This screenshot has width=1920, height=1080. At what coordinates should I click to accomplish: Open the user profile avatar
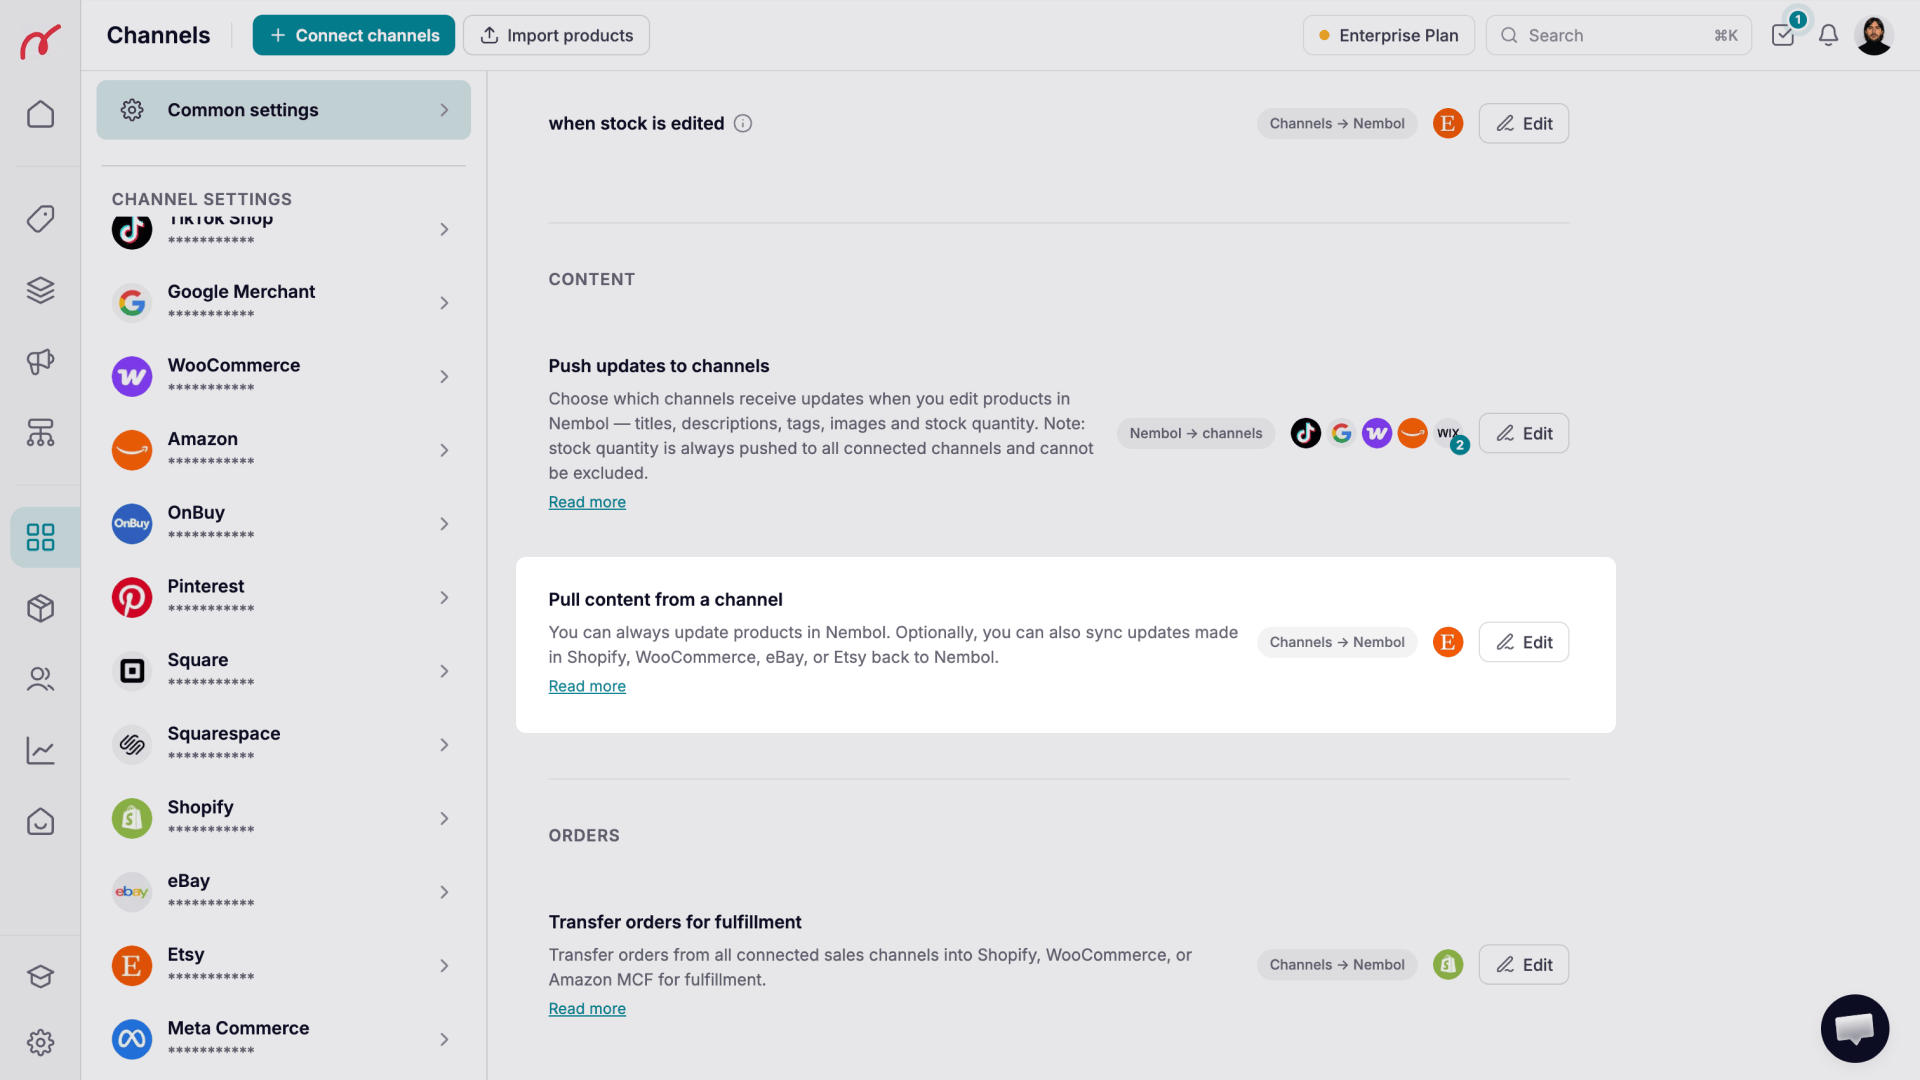pos(1874,36)
